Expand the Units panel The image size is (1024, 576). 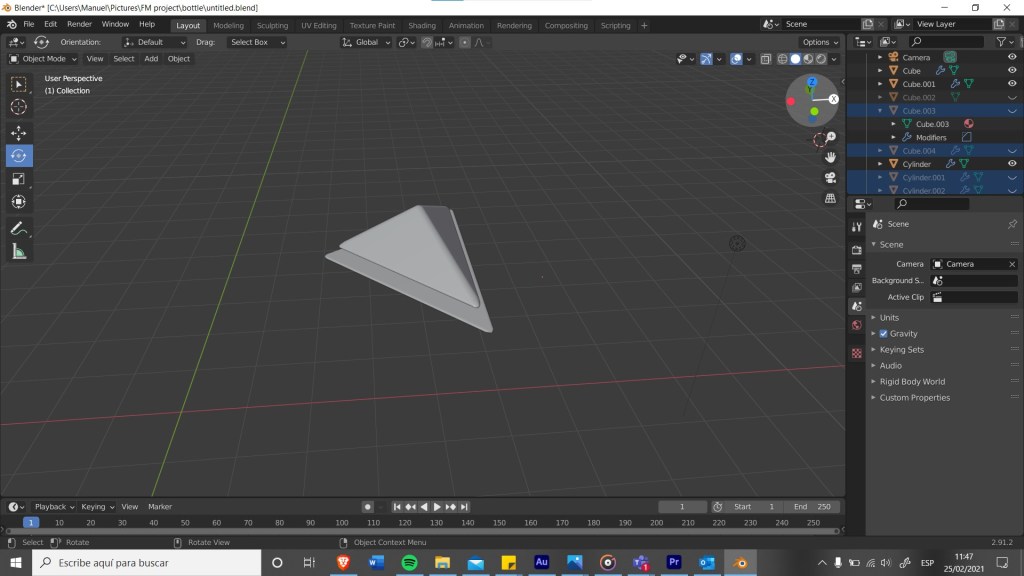889,317
